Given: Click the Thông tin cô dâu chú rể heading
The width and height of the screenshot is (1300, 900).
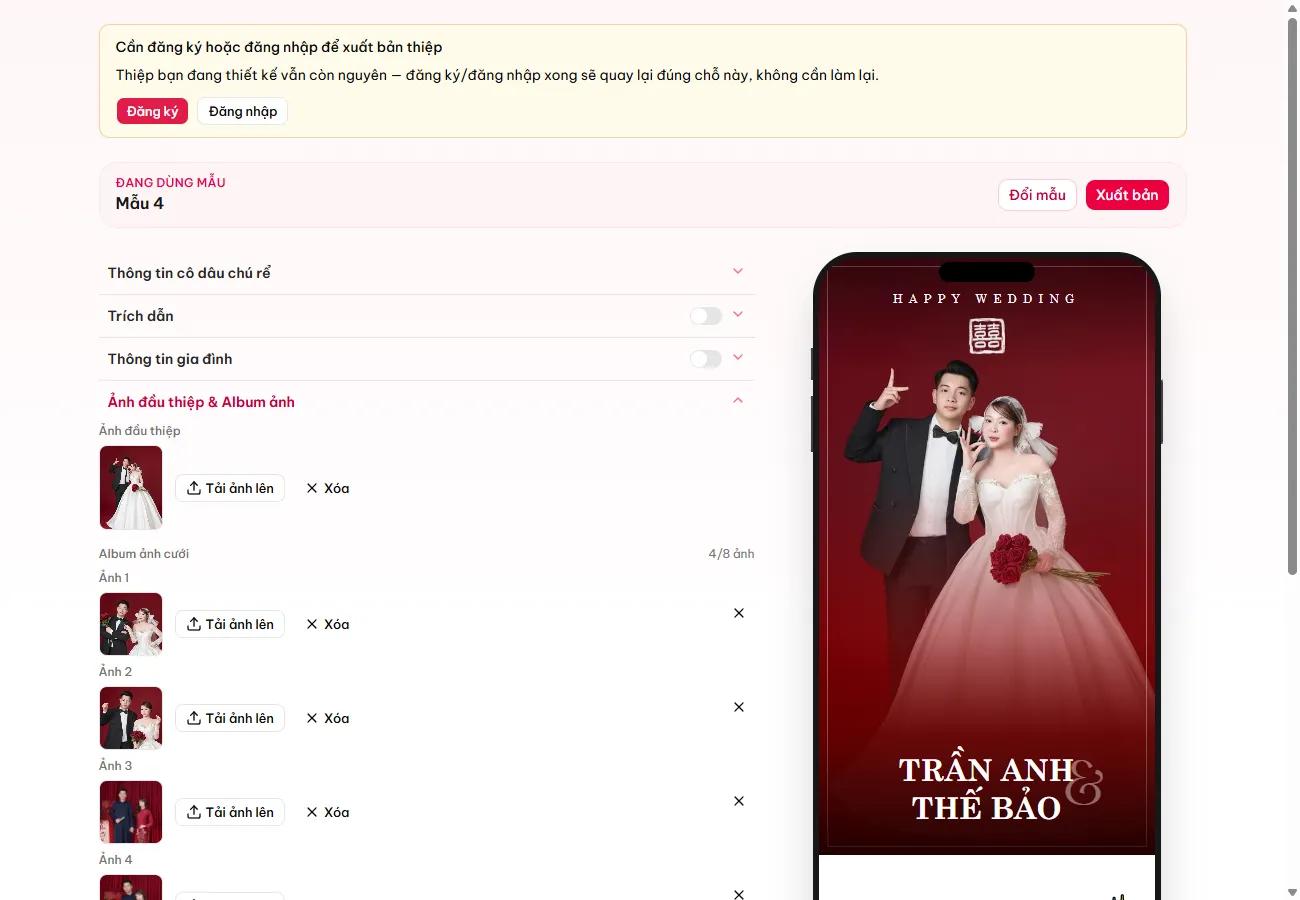Looking at the screenshot, I should [189, 273].
